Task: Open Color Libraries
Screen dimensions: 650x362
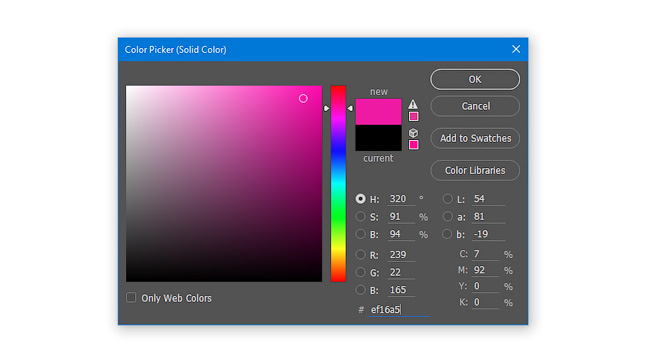Action: tap(475, 170)
